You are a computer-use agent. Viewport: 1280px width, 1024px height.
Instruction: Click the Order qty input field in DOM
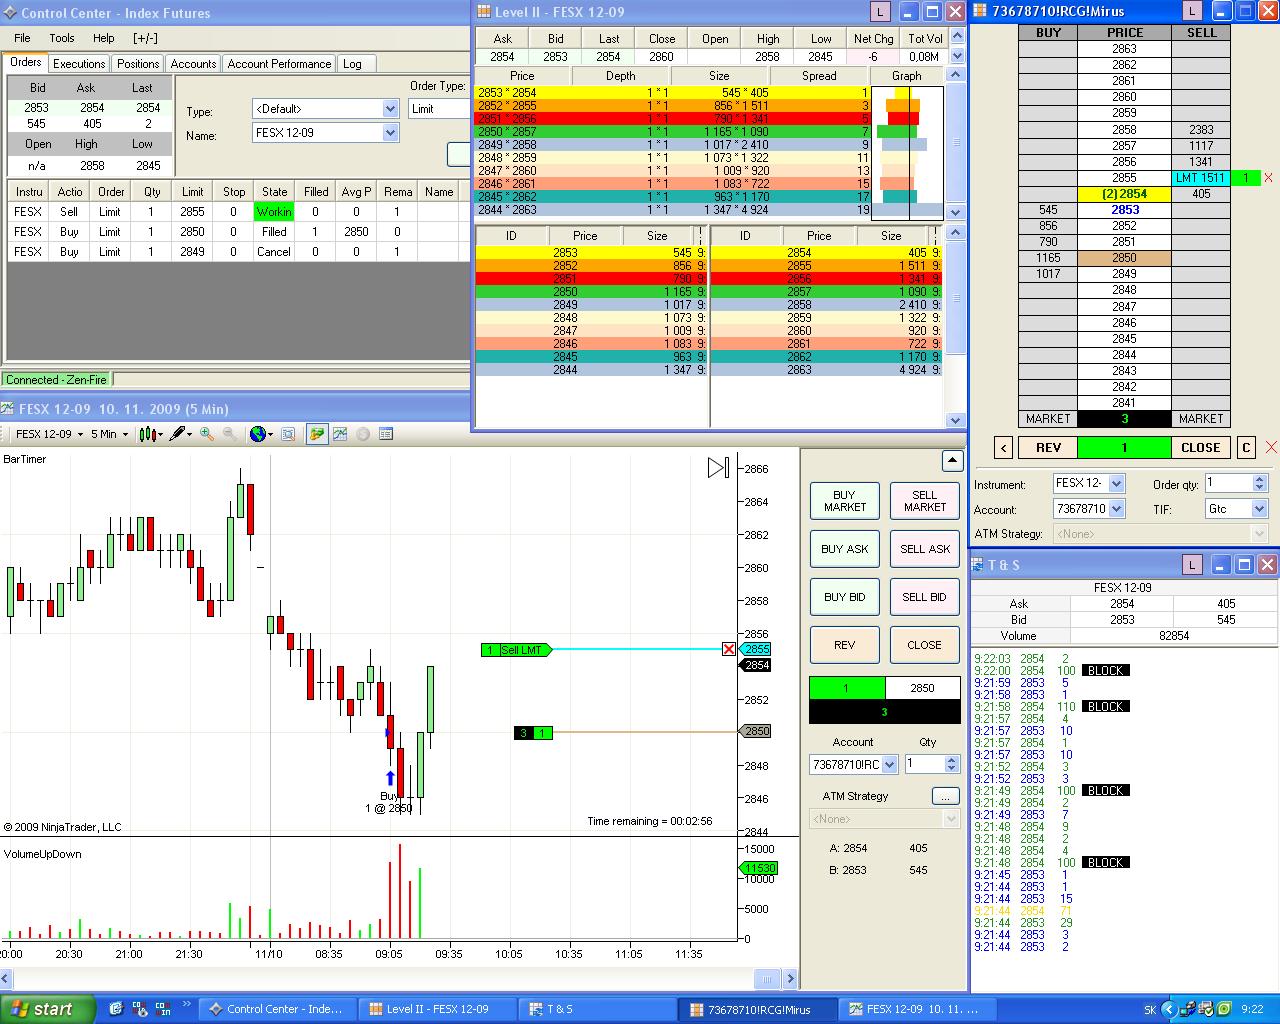[x=1228, y=483]
